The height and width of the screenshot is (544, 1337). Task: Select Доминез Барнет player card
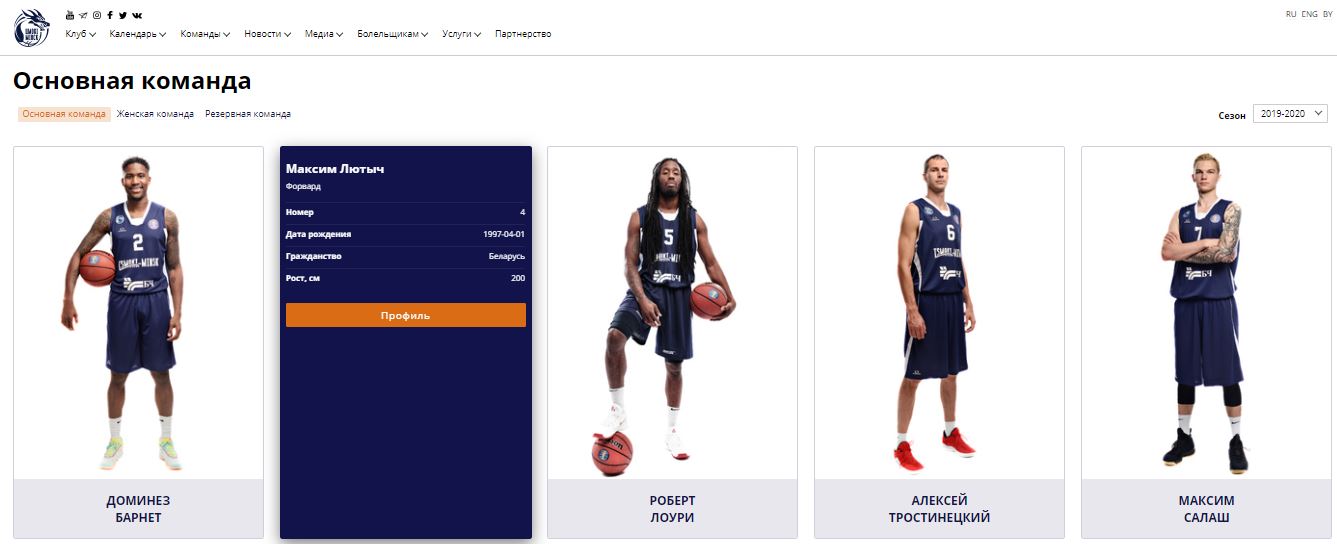tap(138, 342)
